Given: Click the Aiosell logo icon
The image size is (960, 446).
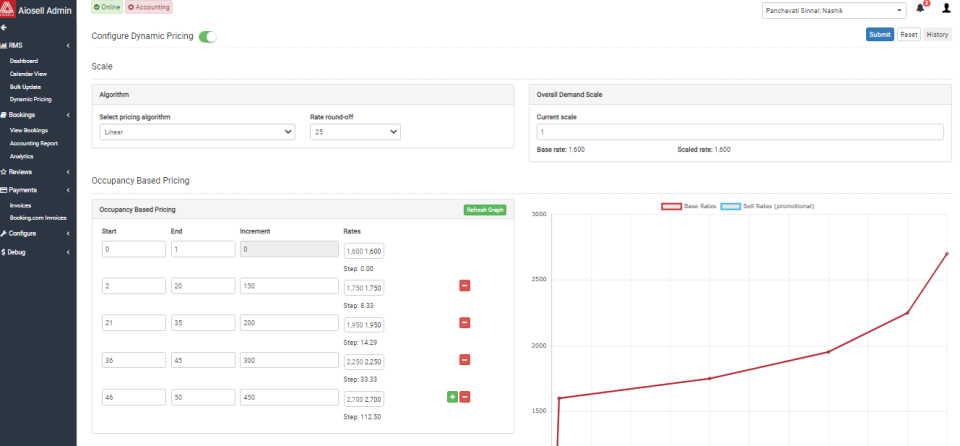Looking at the screenshot, I should pos(8,9).
